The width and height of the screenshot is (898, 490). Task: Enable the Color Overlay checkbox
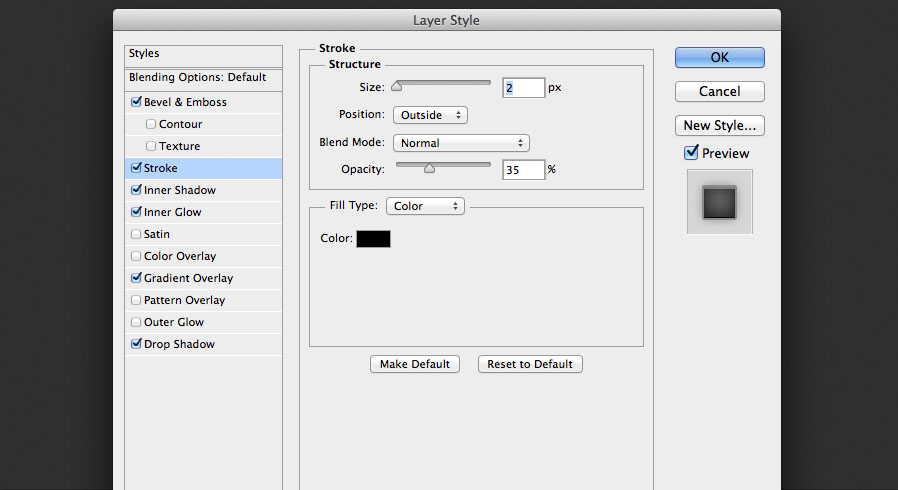(x=136, y=256)
